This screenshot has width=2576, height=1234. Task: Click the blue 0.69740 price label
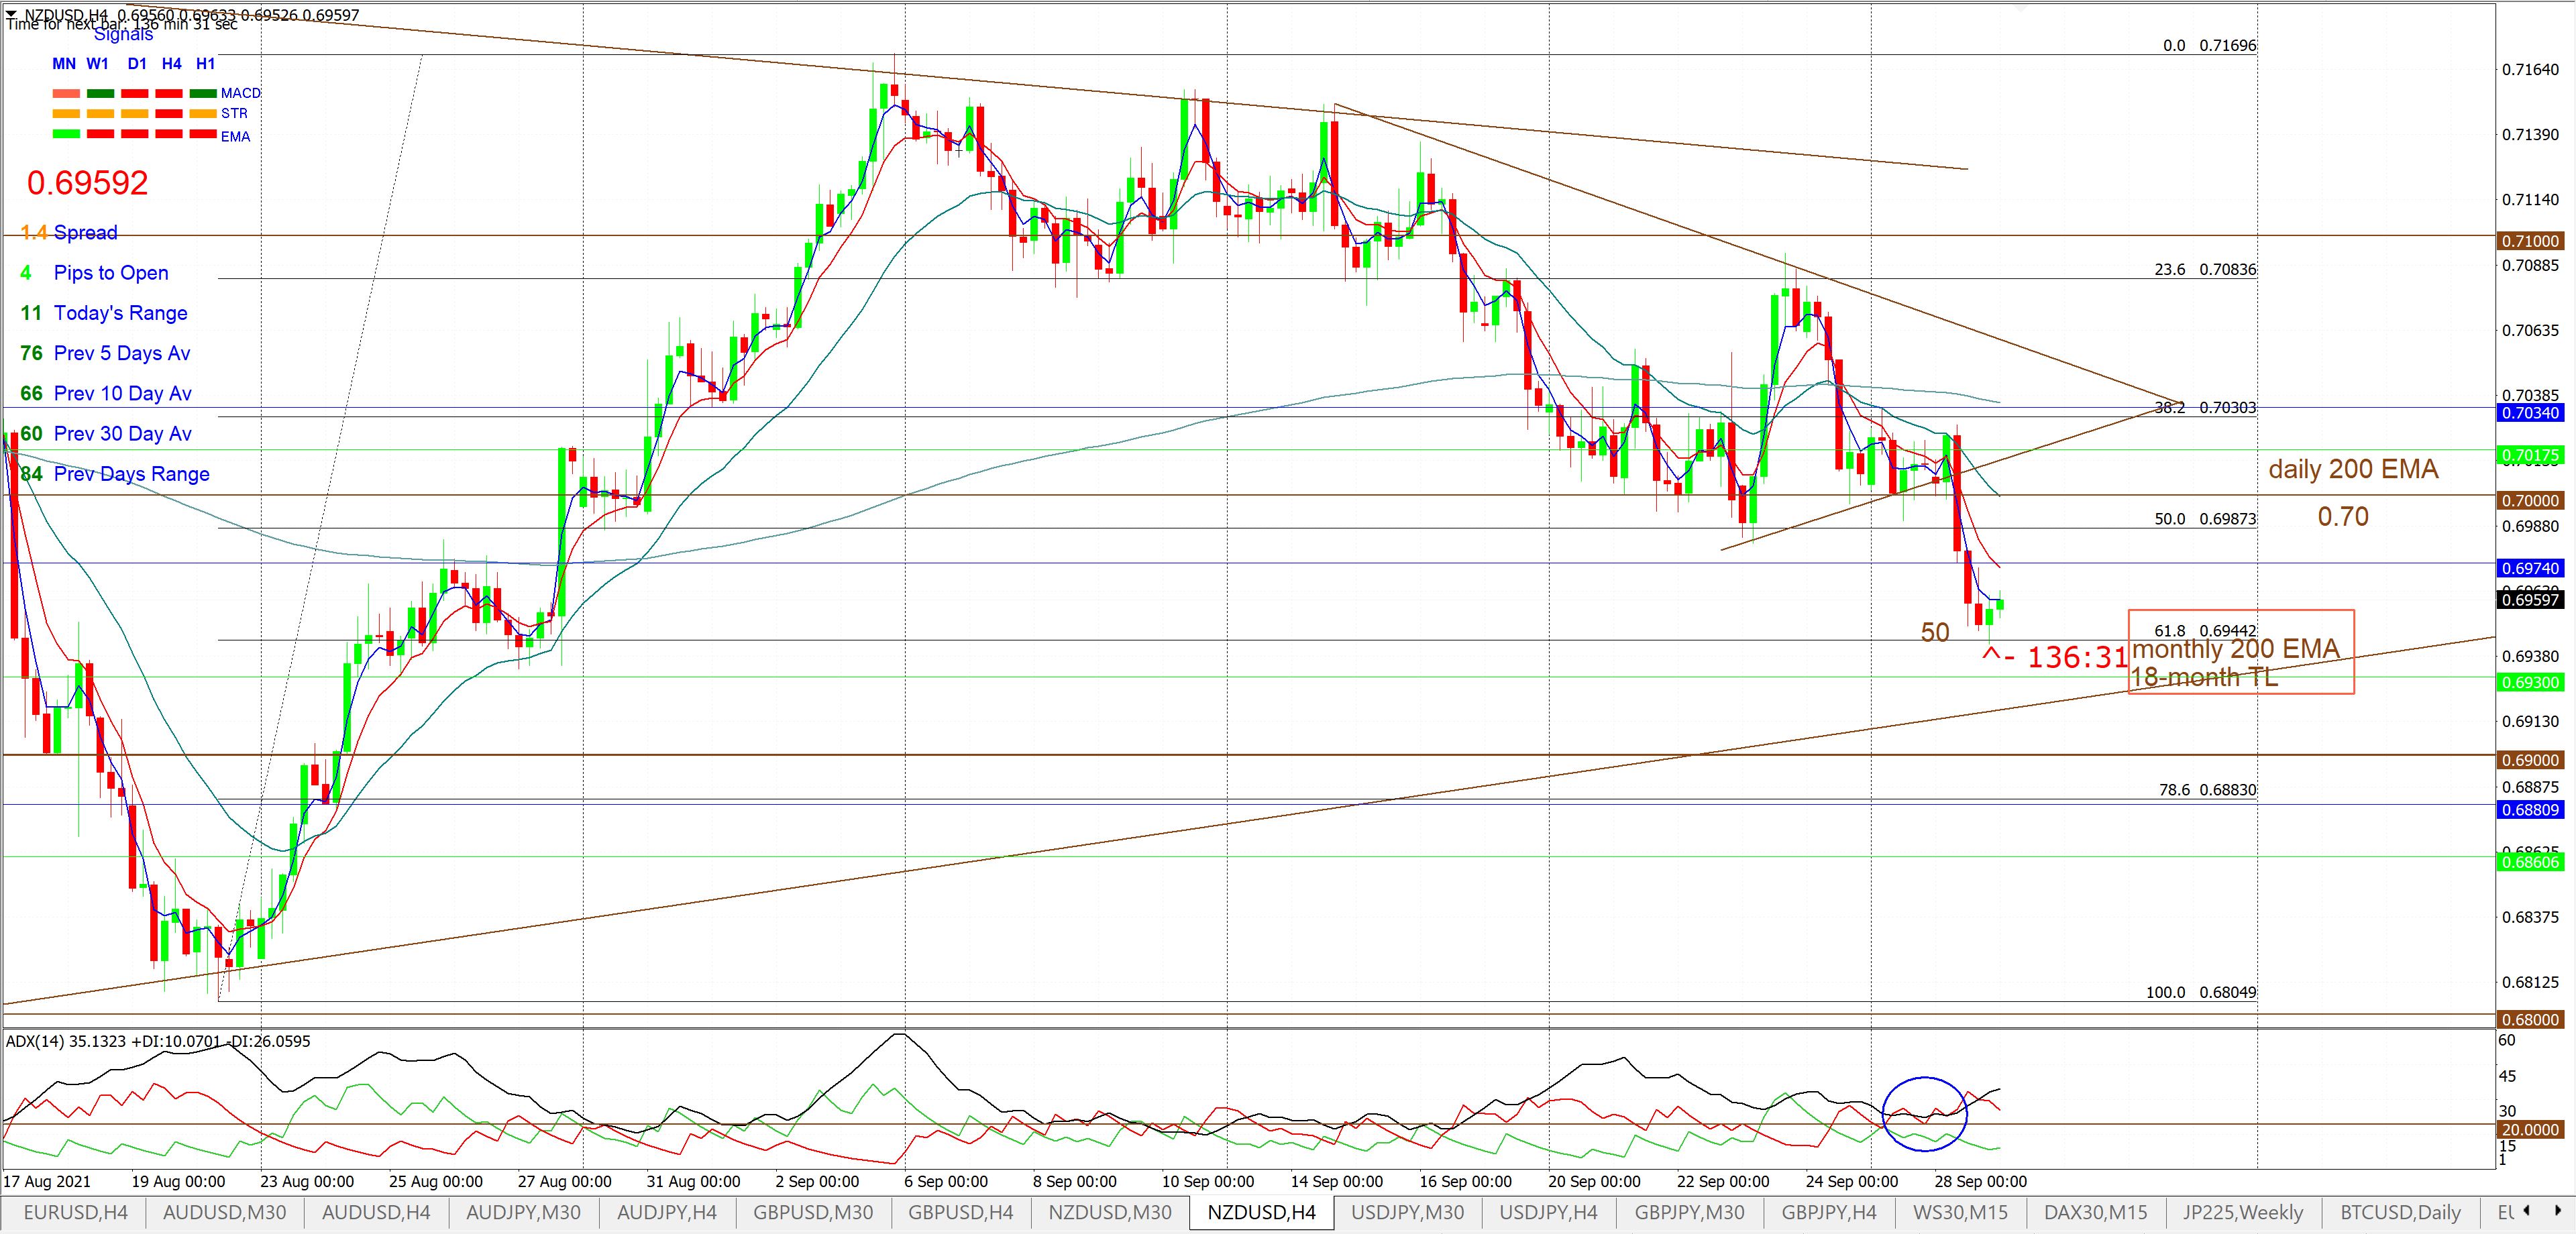2530,568
